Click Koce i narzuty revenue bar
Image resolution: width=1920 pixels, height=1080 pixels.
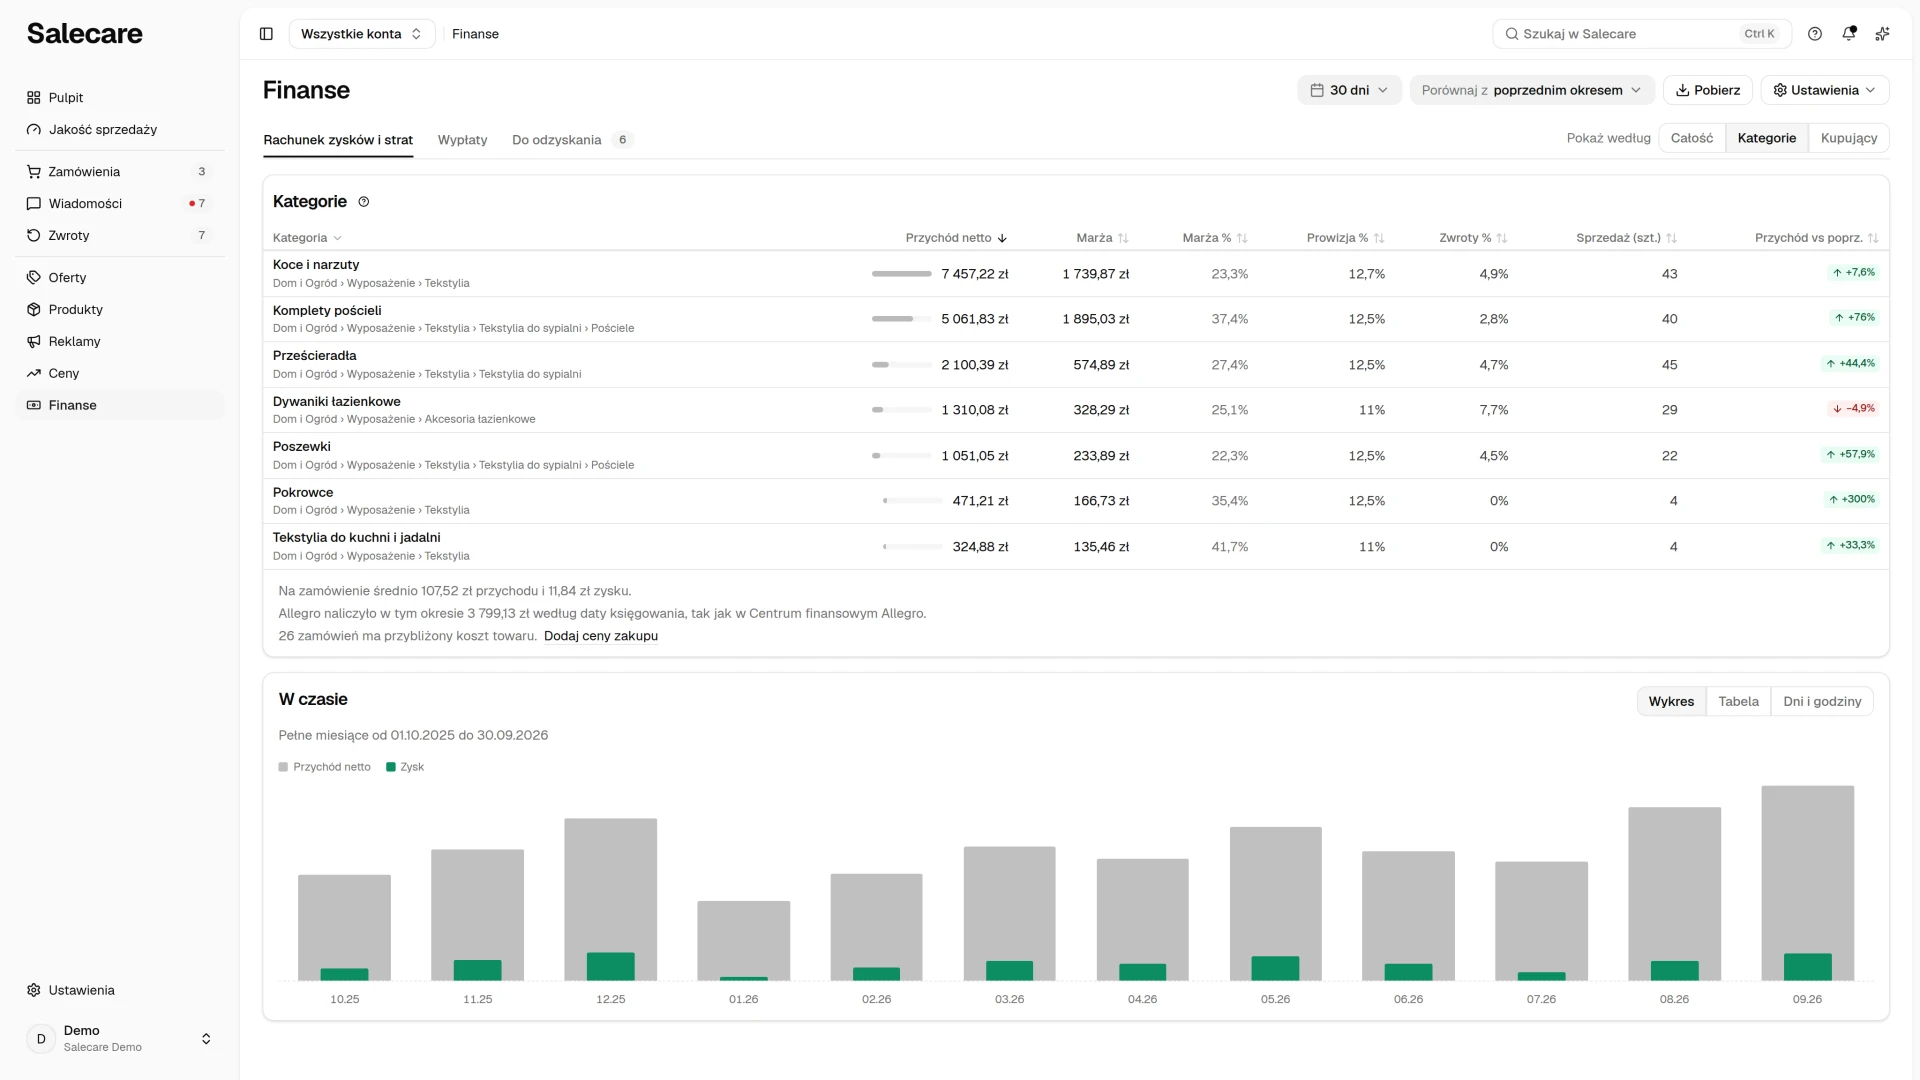902,274
